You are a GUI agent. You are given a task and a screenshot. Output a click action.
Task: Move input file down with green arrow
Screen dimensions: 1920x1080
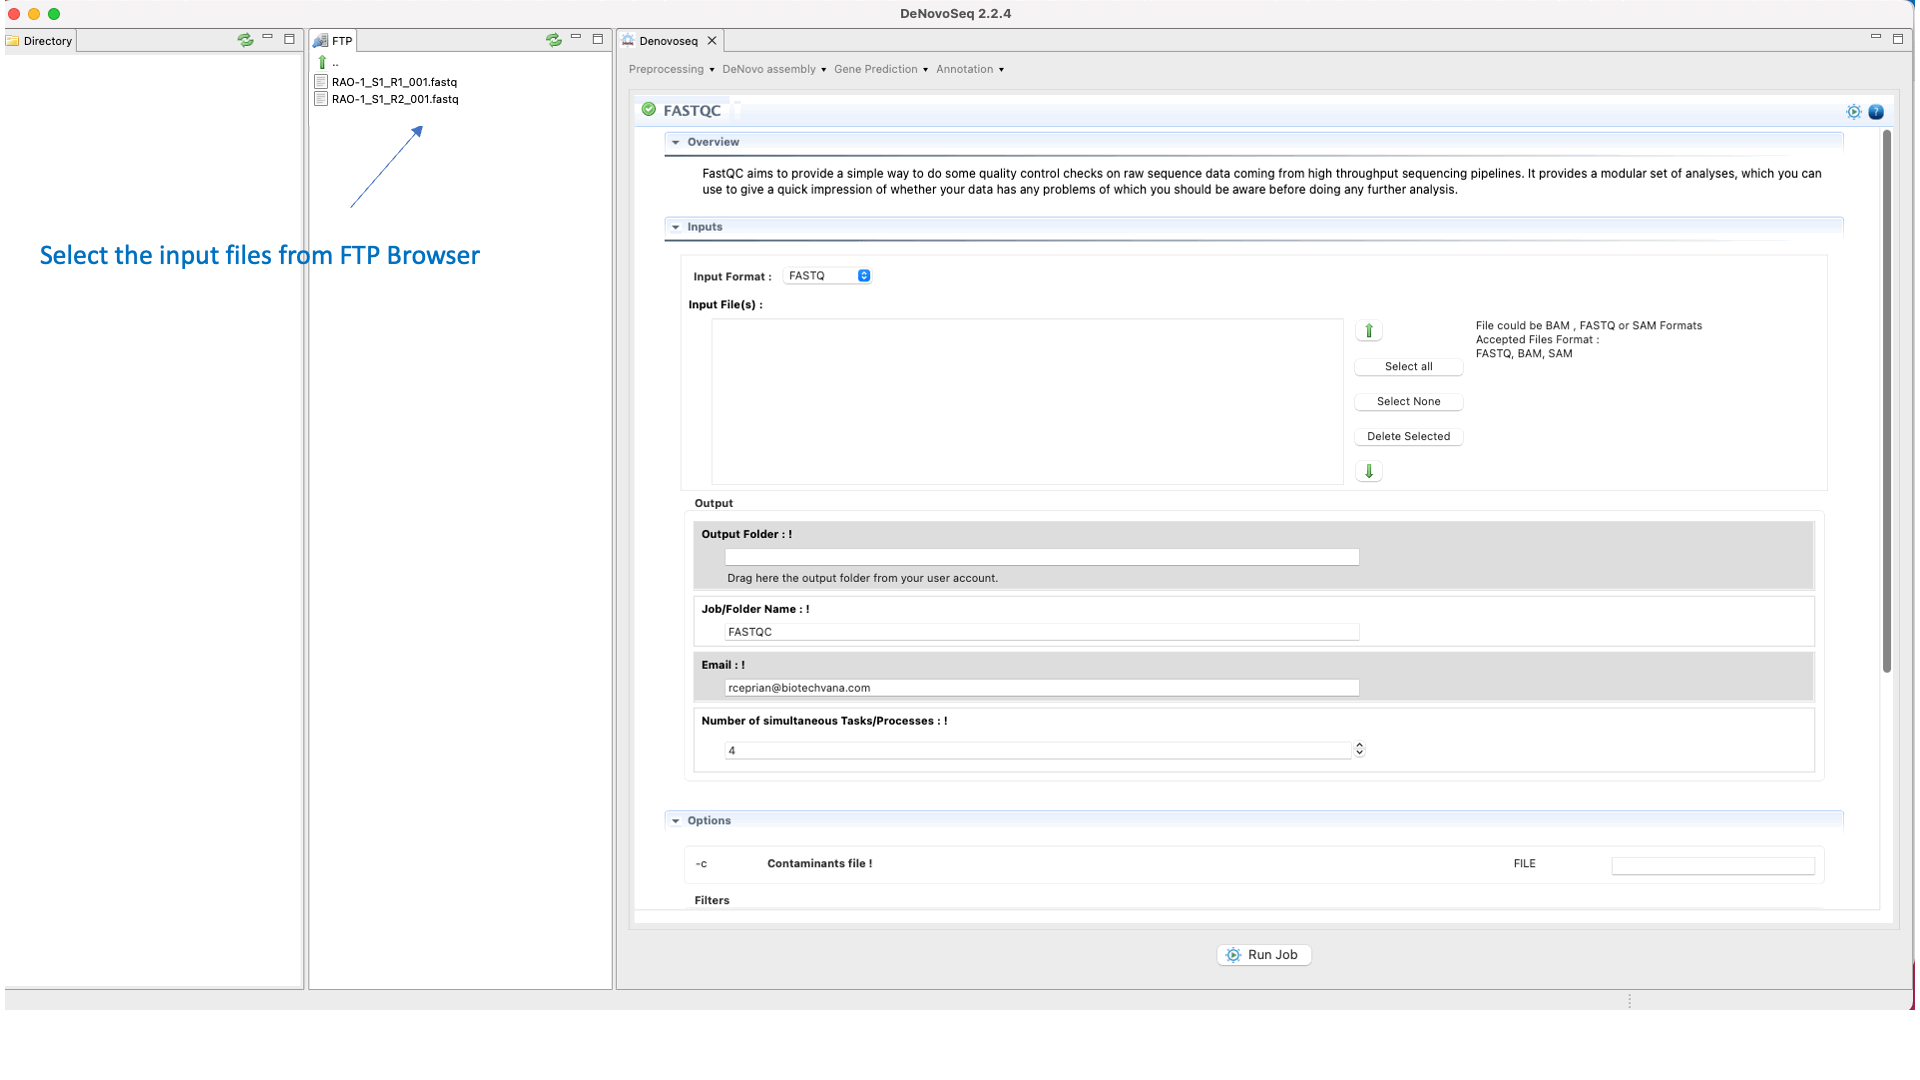(x=1368, y=471)
